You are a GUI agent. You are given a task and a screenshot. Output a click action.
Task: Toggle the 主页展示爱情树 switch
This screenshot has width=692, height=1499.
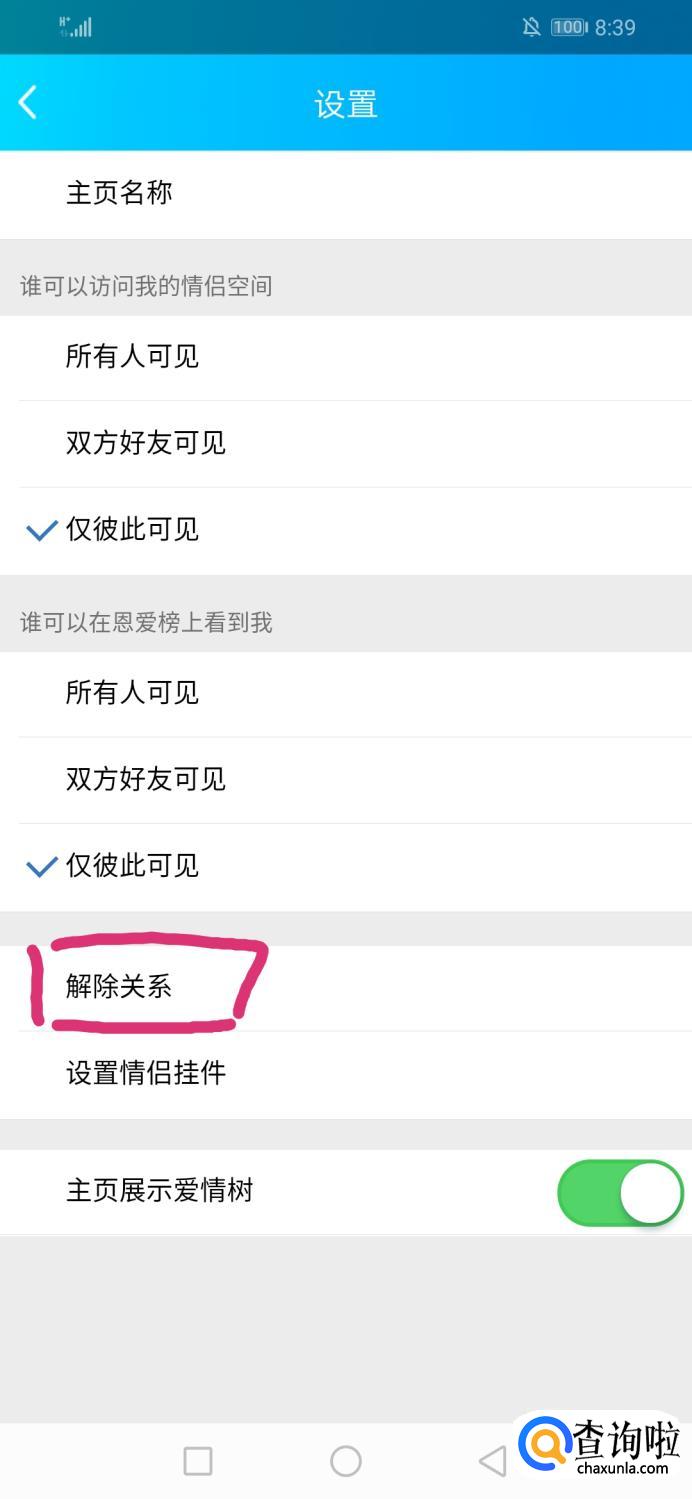click(x=620, y=1192)
